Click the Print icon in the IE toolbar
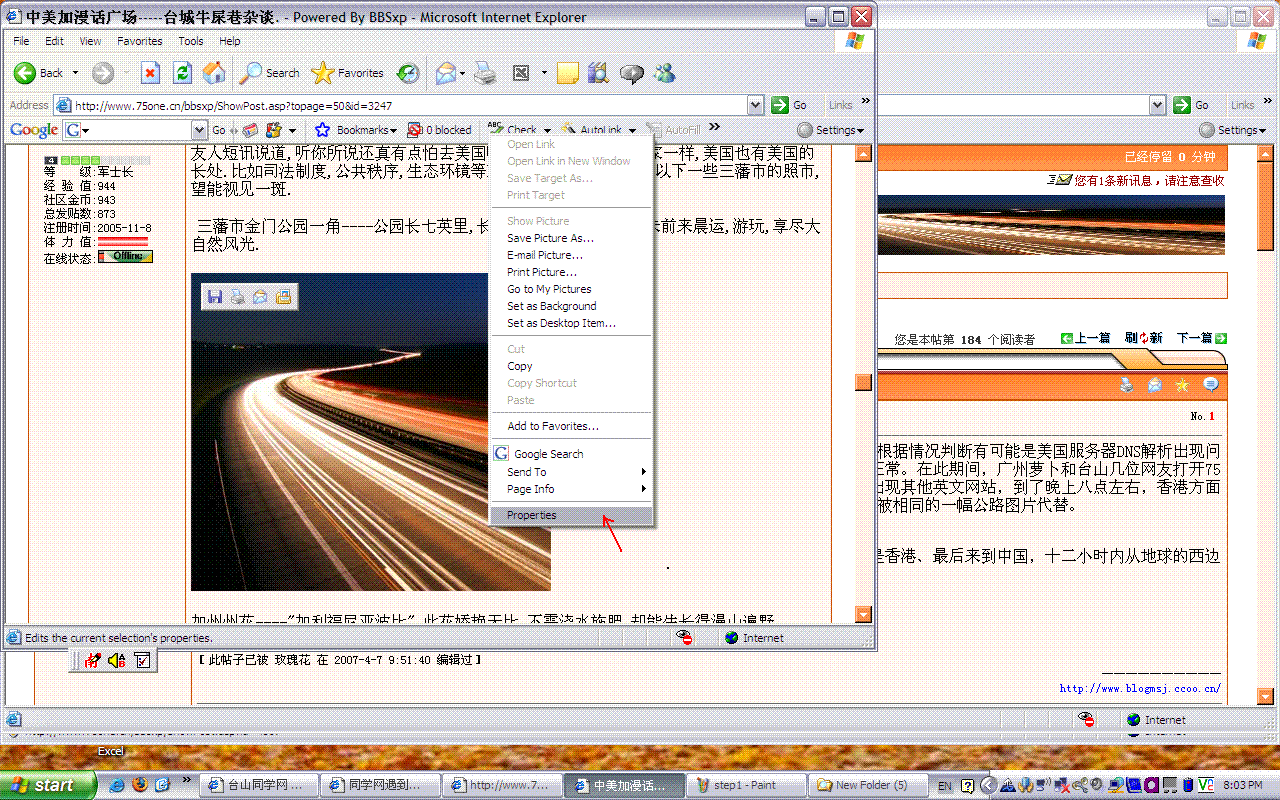 point(485,73)
